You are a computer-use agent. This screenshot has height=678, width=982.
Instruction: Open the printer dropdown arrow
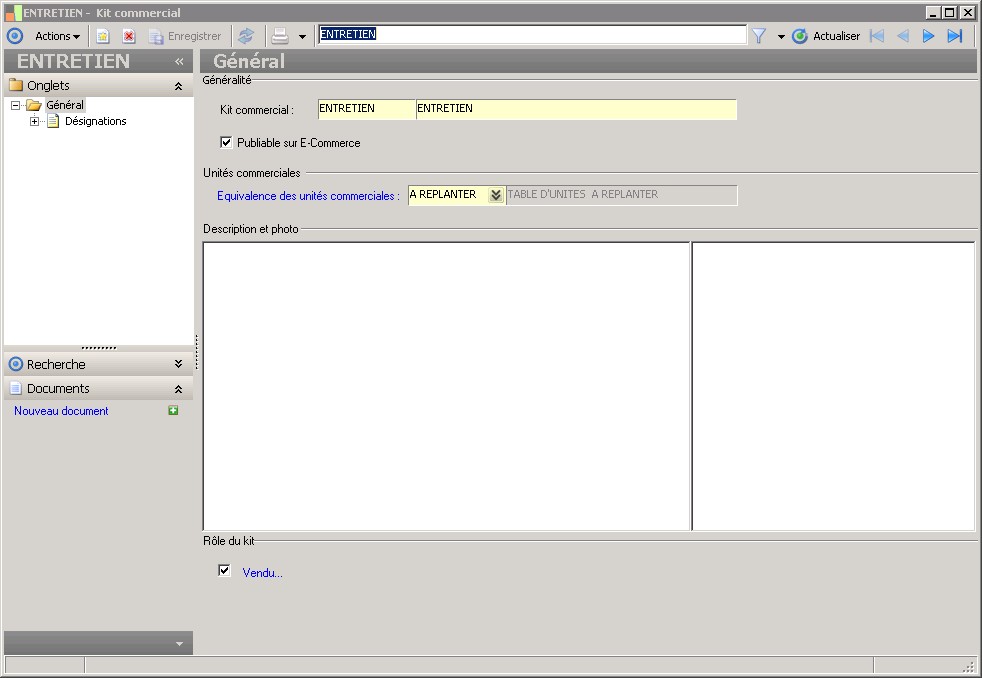pyautogui.click(x=302, y=37)
